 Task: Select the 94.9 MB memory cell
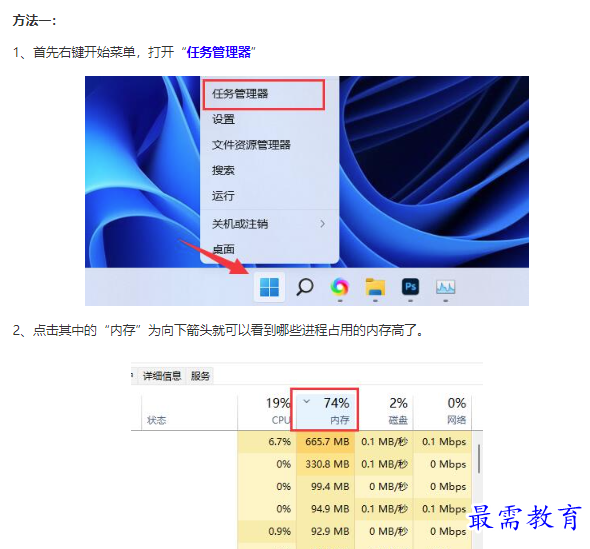tap(325, 509)
